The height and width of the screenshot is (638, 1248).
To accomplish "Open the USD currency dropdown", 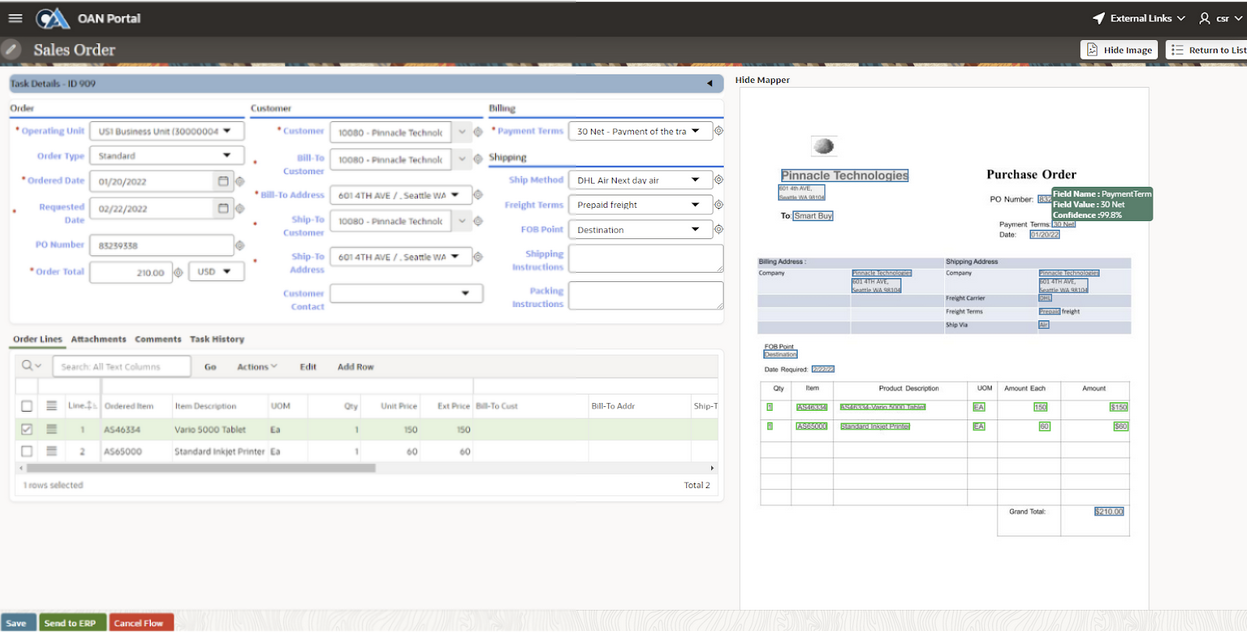I will (x=216, y=271).
